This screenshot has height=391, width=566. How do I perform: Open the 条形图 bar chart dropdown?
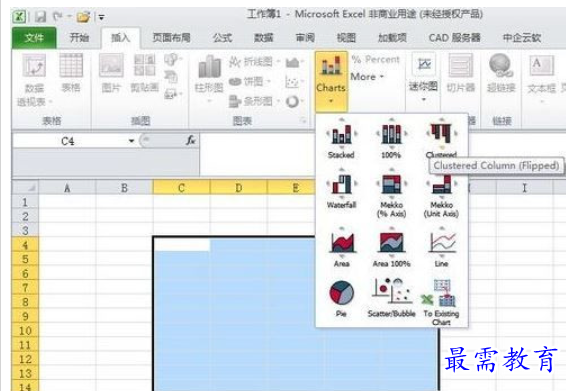click(254, 101)
